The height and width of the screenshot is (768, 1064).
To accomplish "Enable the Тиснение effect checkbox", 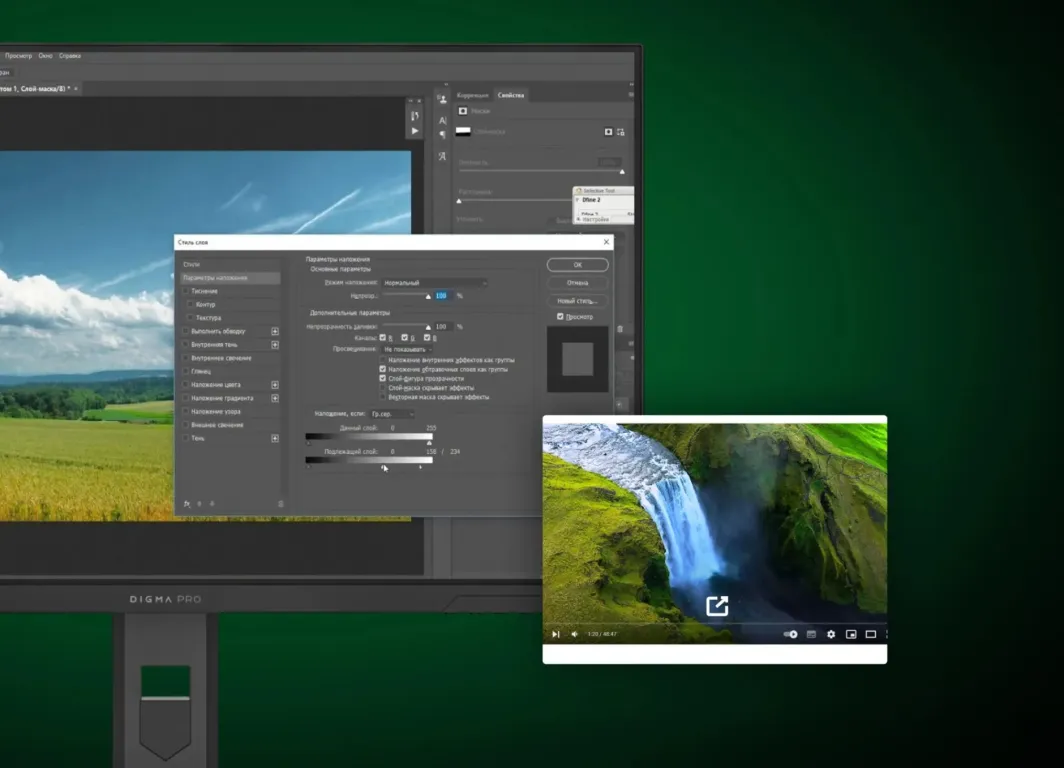I will click(x=185, y=291).
